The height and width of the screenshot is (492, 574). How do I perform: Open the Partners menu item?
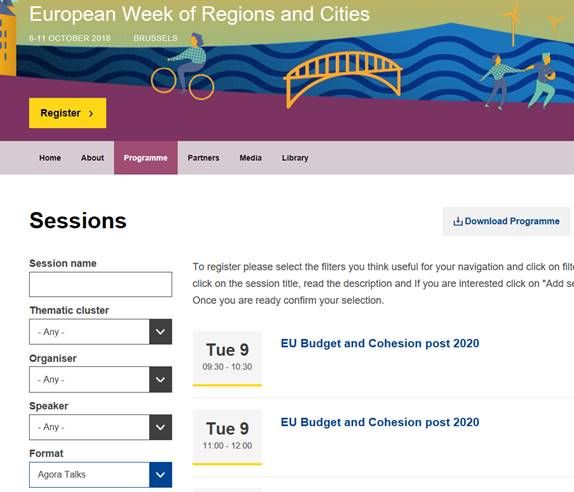pyautogui.click(x=203, y=158)
